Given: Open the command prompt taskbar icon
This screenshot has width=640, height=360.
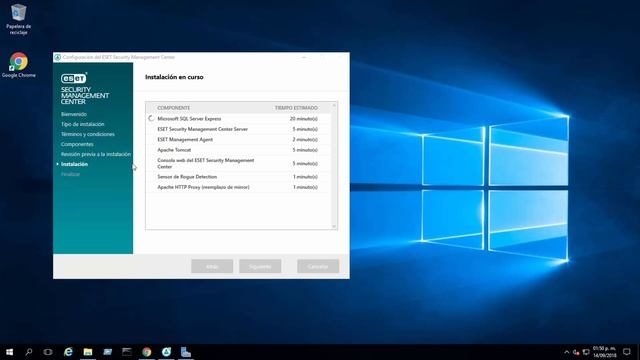Looking at the screenshot, I should pyautogui.click(x=127, y=352).
